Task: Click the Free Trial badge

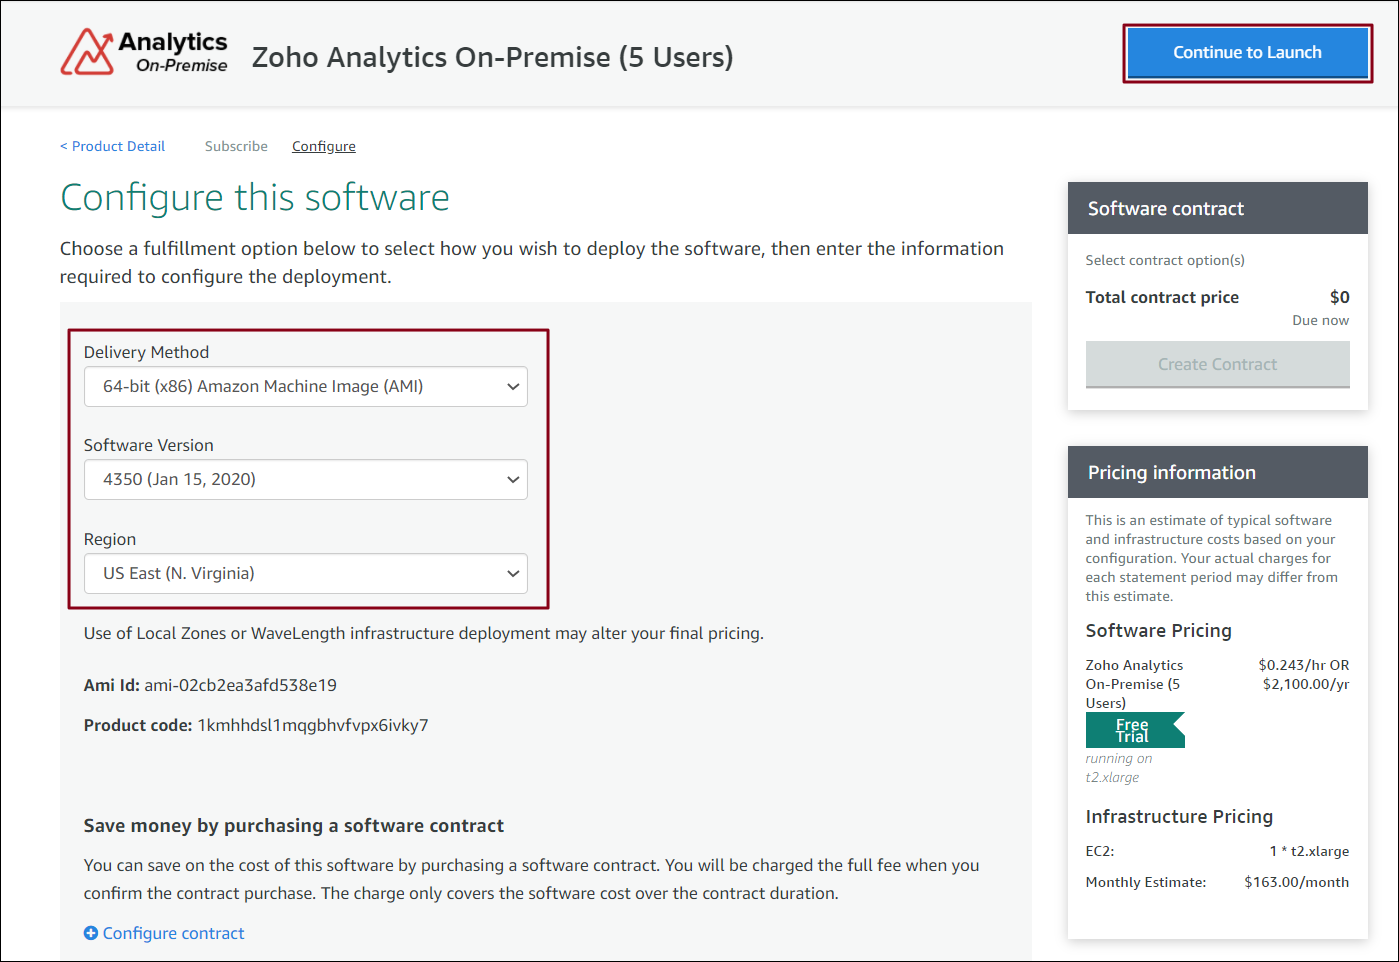Action: pos(1135,730)
